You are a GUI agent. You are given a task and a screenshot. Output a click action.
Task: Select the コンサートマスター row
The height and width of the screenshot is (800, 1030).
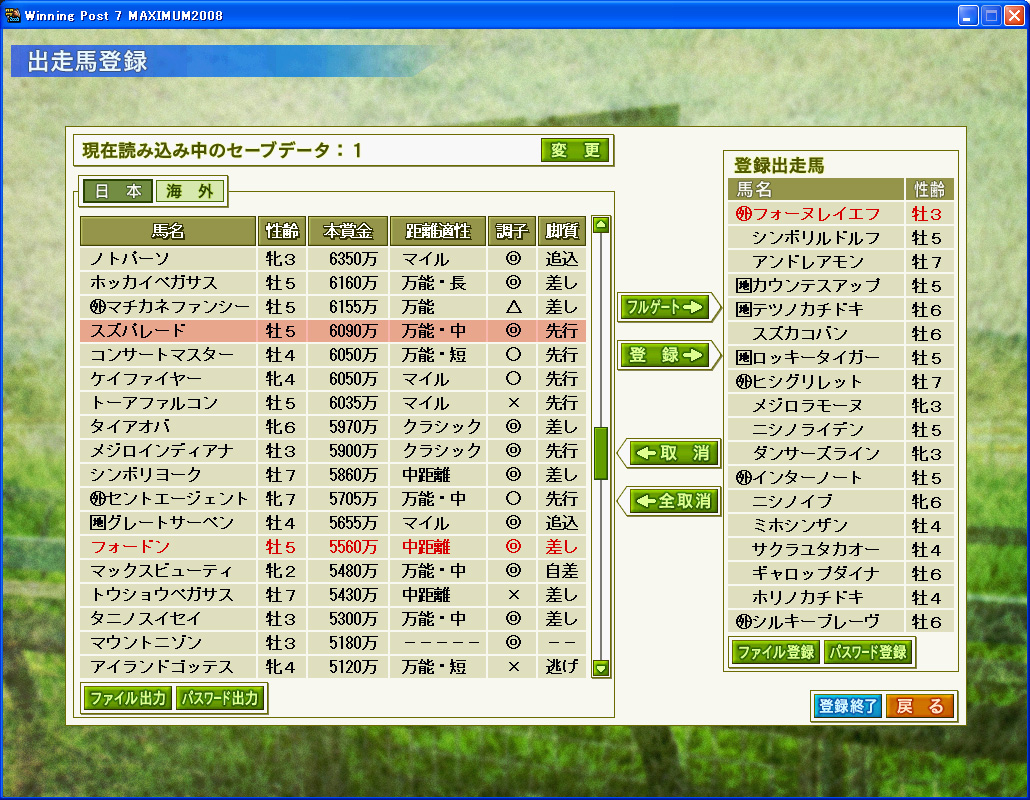pos(333,355)
